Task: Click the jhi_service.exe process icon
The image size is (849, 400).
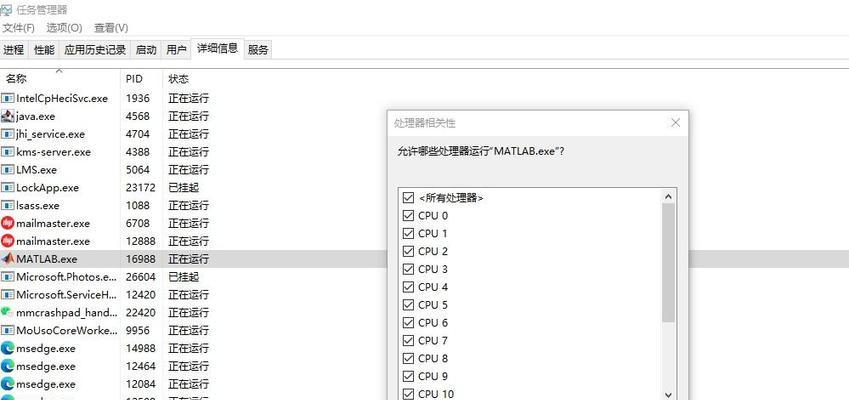Action: point(8,134)
